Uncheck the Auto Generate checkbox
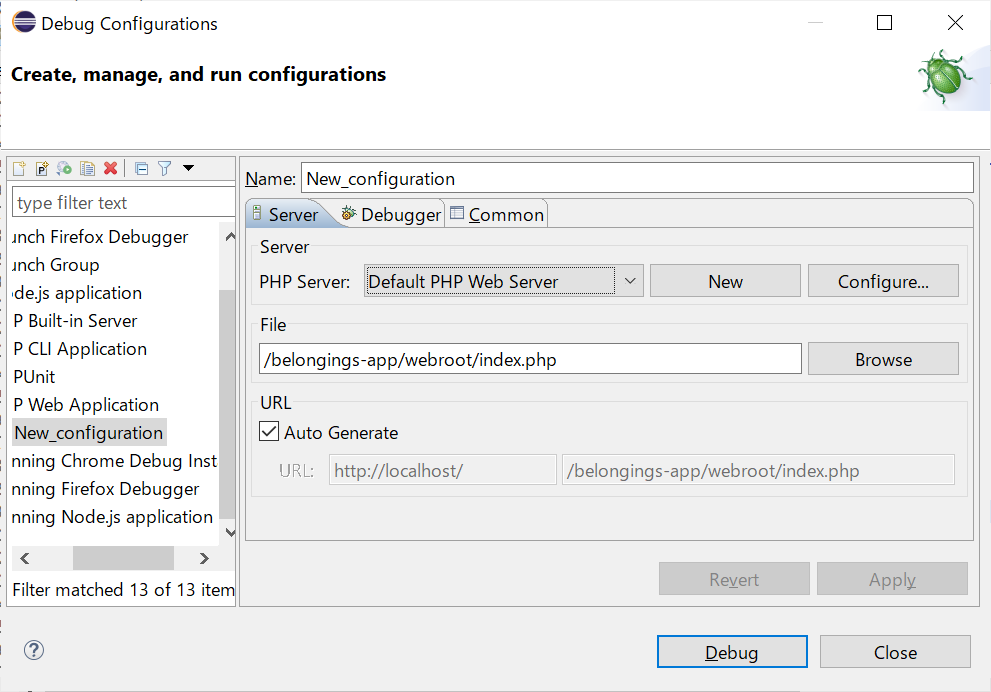This screenshot has width=991, height=692. [269, 432]
